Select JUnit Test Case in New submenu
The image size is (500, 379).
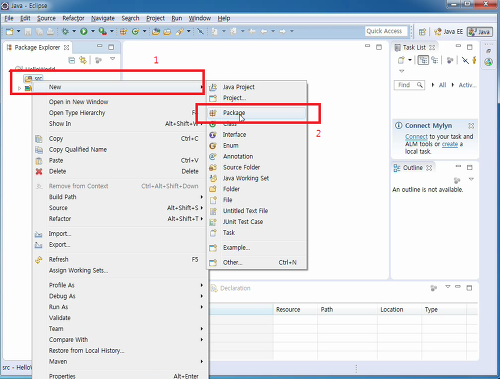click(x=257, y=222)
